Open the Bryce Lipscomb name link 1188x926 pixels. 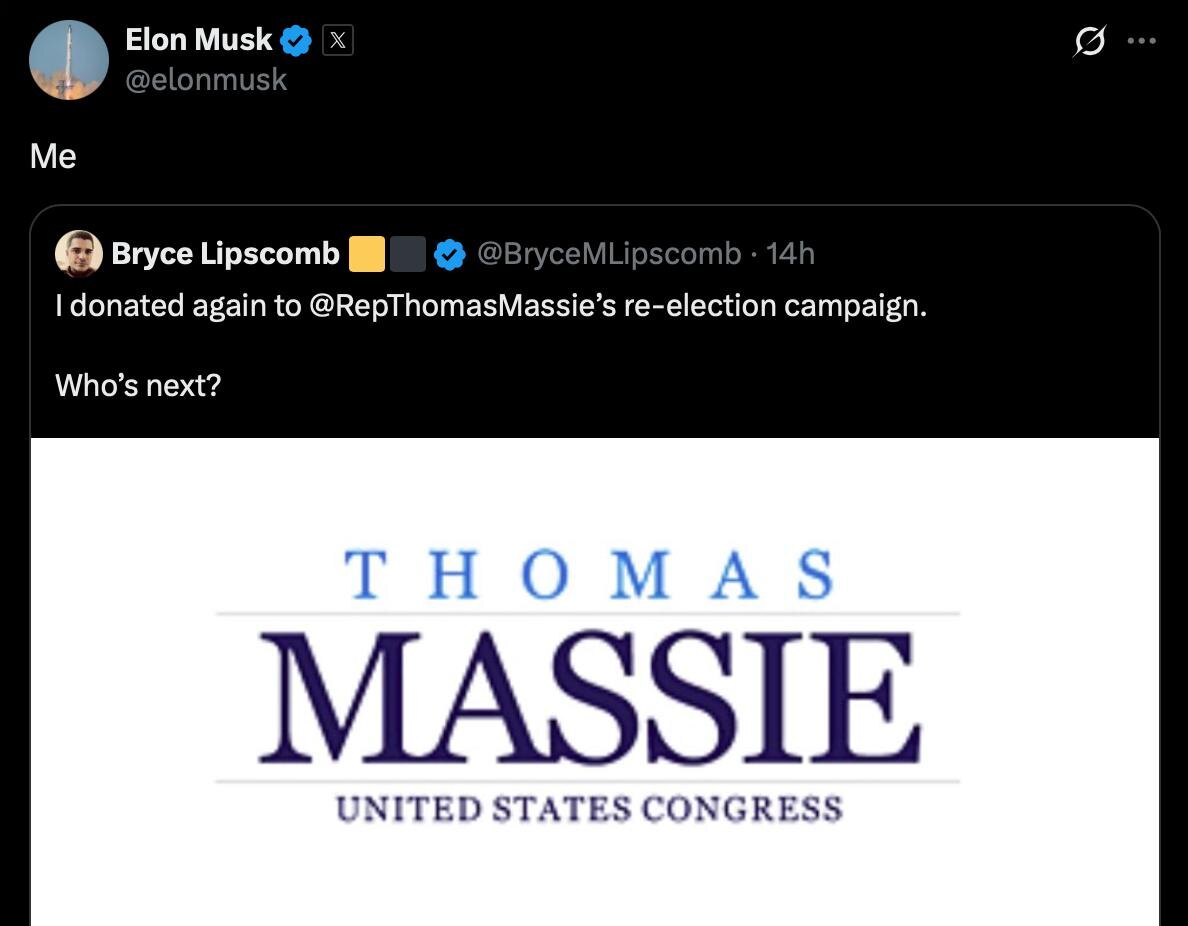click(x=225, y=254)
